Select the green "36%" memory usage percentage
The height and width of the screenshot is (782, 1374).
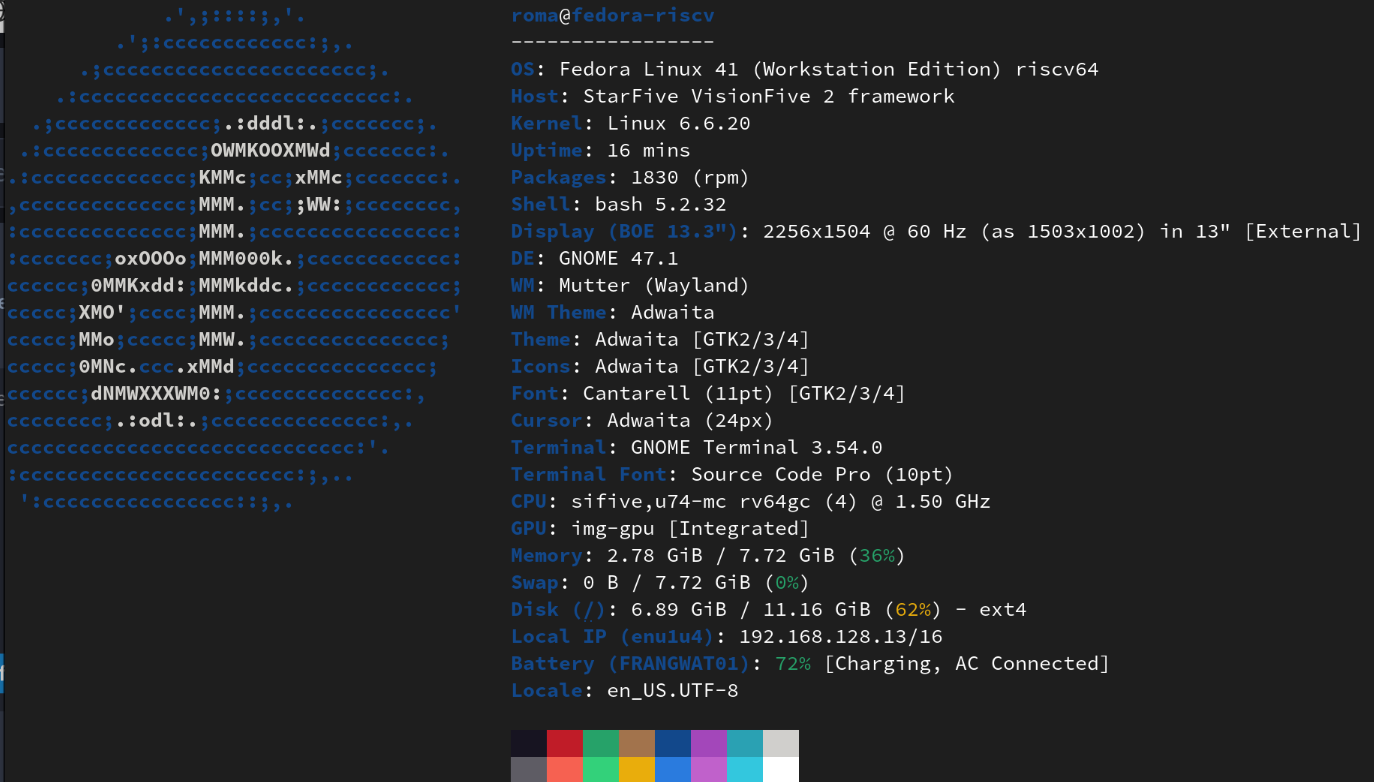(877, 555)
